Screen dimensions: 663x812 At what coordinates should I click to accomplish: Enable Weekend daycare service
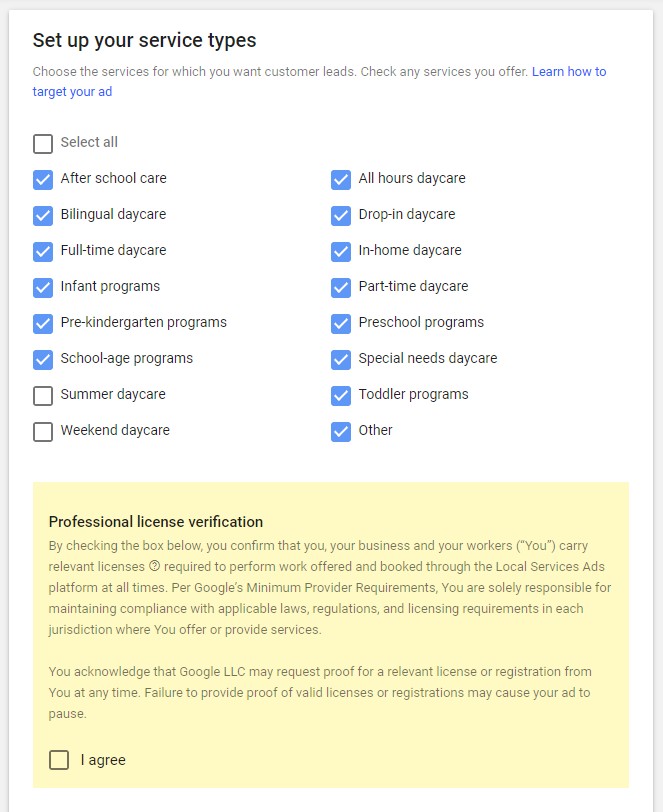coord(43,432)
